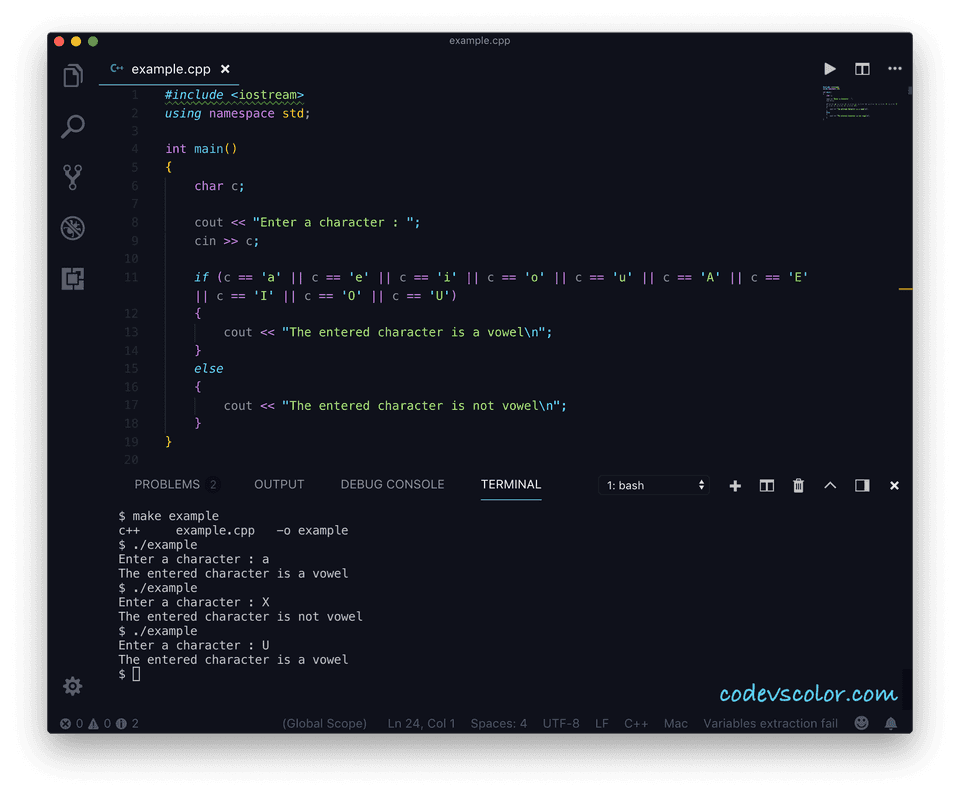Open Manage gear icon in activity bar

click(73, 686)
